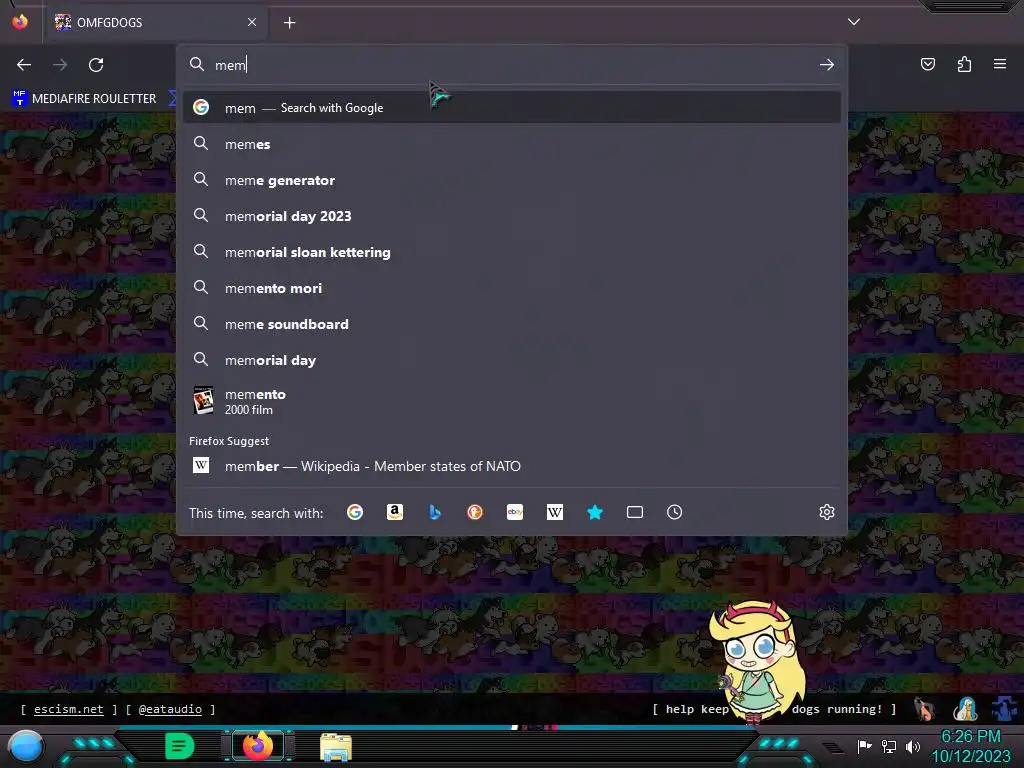Click the Firefox logo in the title bar
This screenshot has width=1024, height=768.
click(x=20, y=22)
